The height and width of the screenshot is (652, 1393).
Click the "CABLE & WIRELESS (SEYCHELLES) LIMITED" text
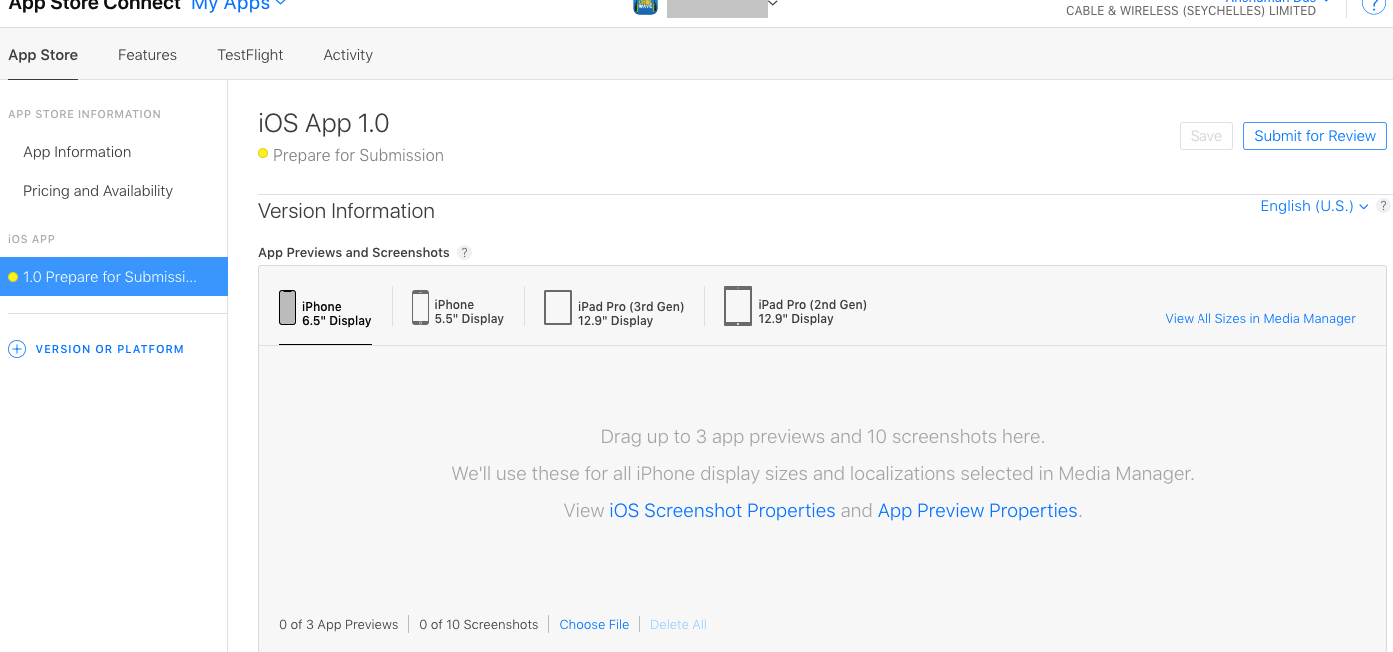click(1191, 11)
